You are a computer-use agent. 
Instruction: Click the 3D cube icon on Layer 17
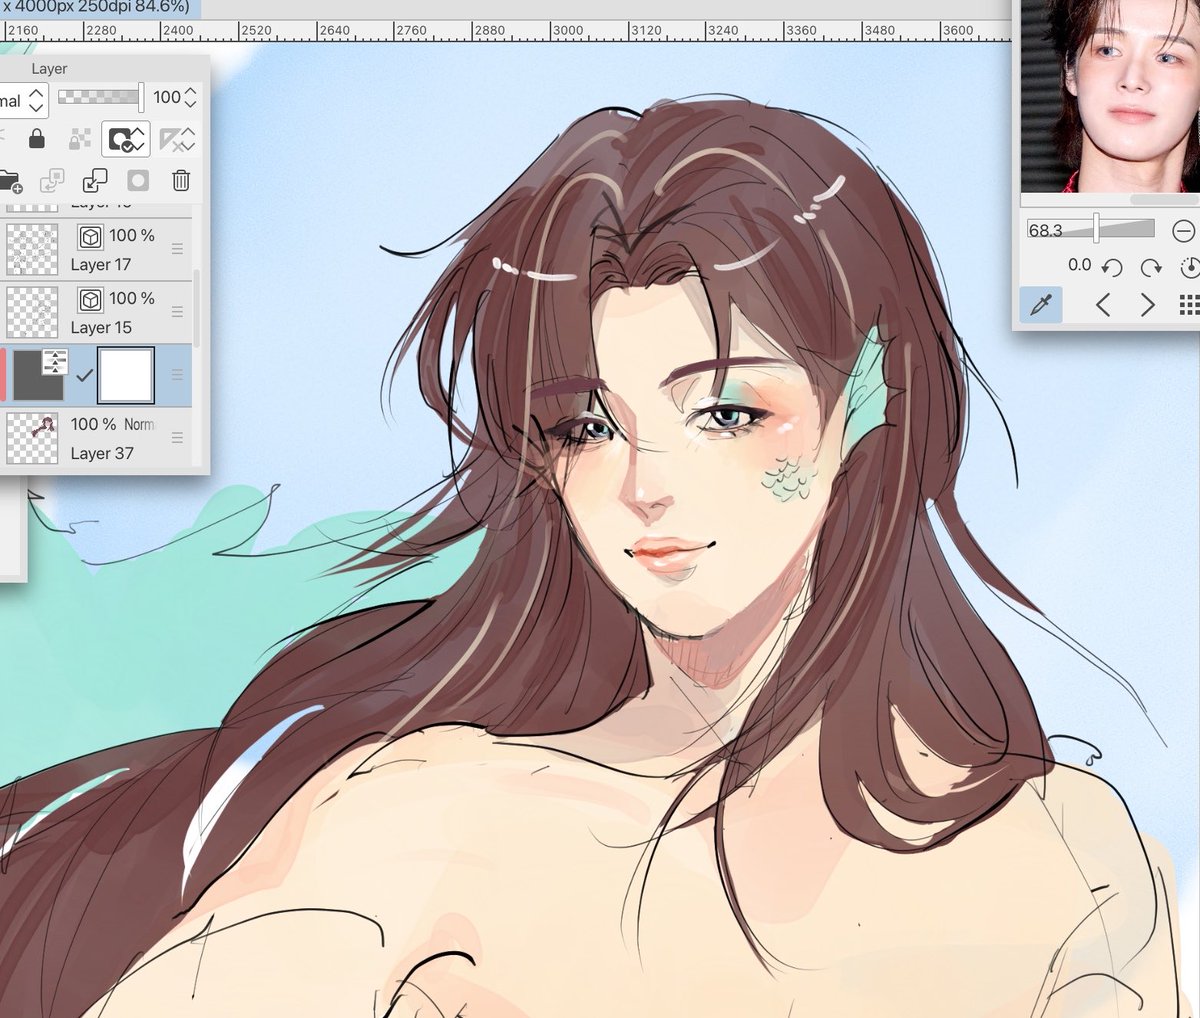(91, 237)
